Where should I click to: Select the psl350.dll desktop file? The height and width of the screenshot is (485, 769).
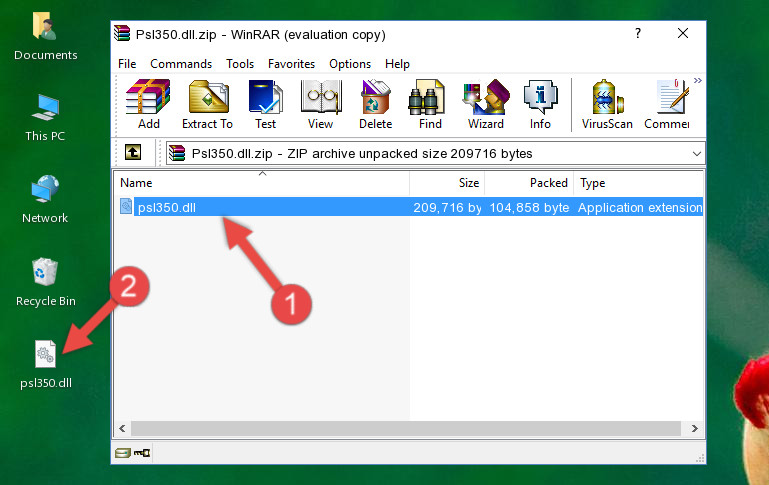(46, 364)
